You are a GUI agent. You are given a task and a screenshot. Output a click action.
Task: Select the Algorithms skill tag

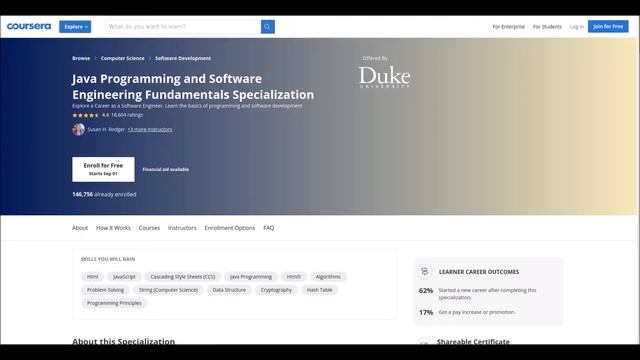(x=328, y=277)
